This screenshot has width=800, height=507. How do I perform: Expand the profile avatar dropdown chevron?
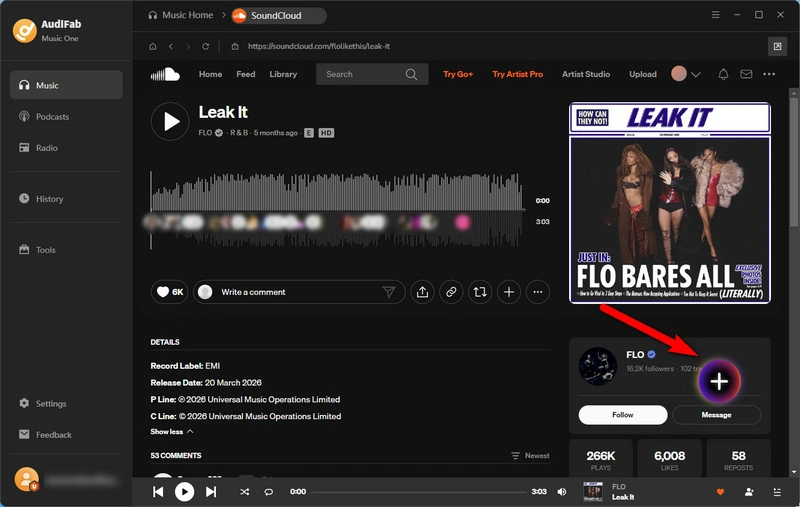[x=695, y=74]
